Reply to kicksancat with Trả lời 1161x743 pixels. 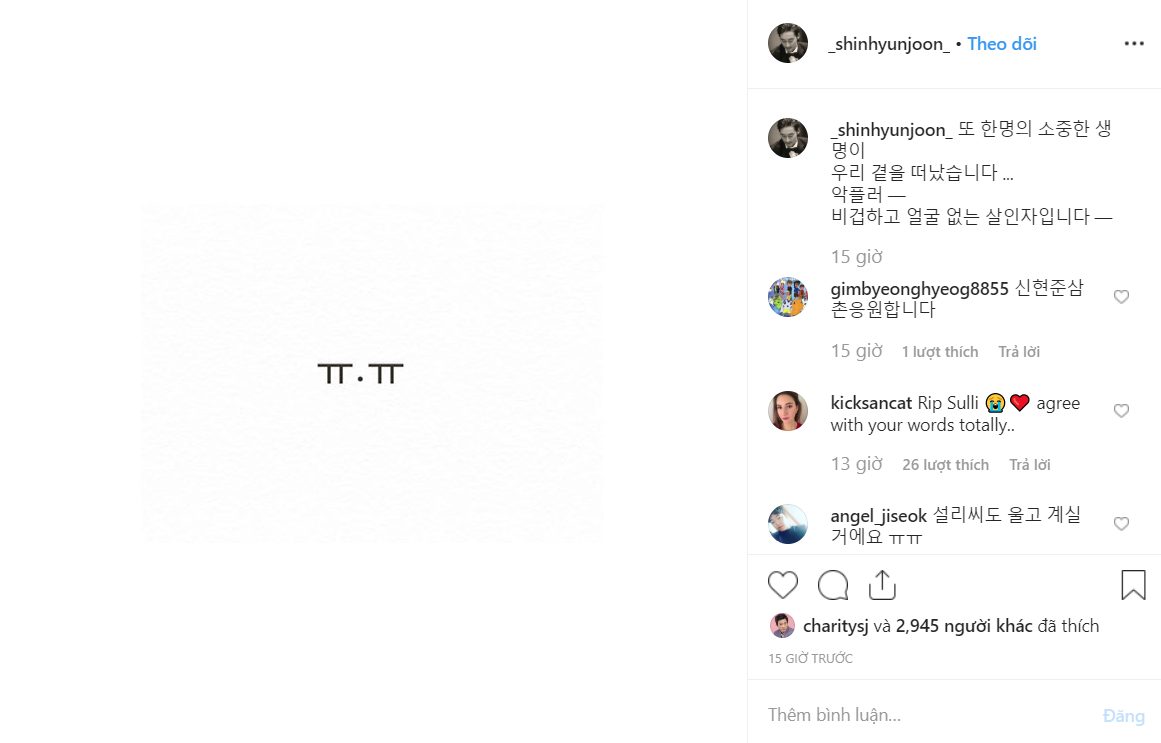pos(1029,465)
